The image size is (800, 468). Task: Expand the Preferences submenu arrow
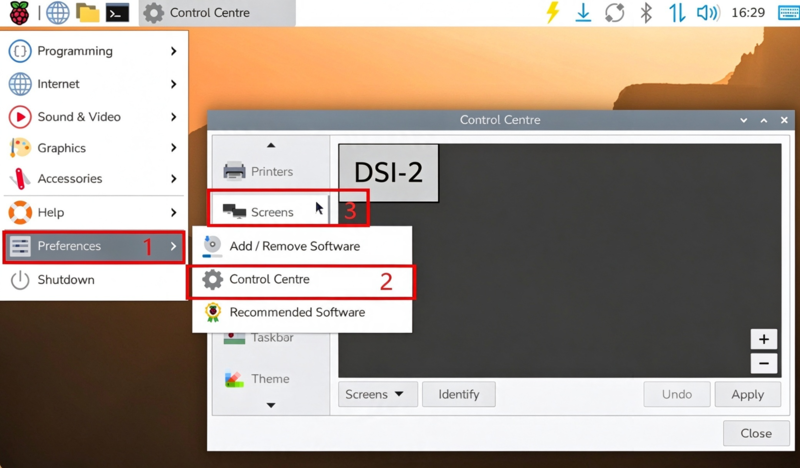coord(174,247)
